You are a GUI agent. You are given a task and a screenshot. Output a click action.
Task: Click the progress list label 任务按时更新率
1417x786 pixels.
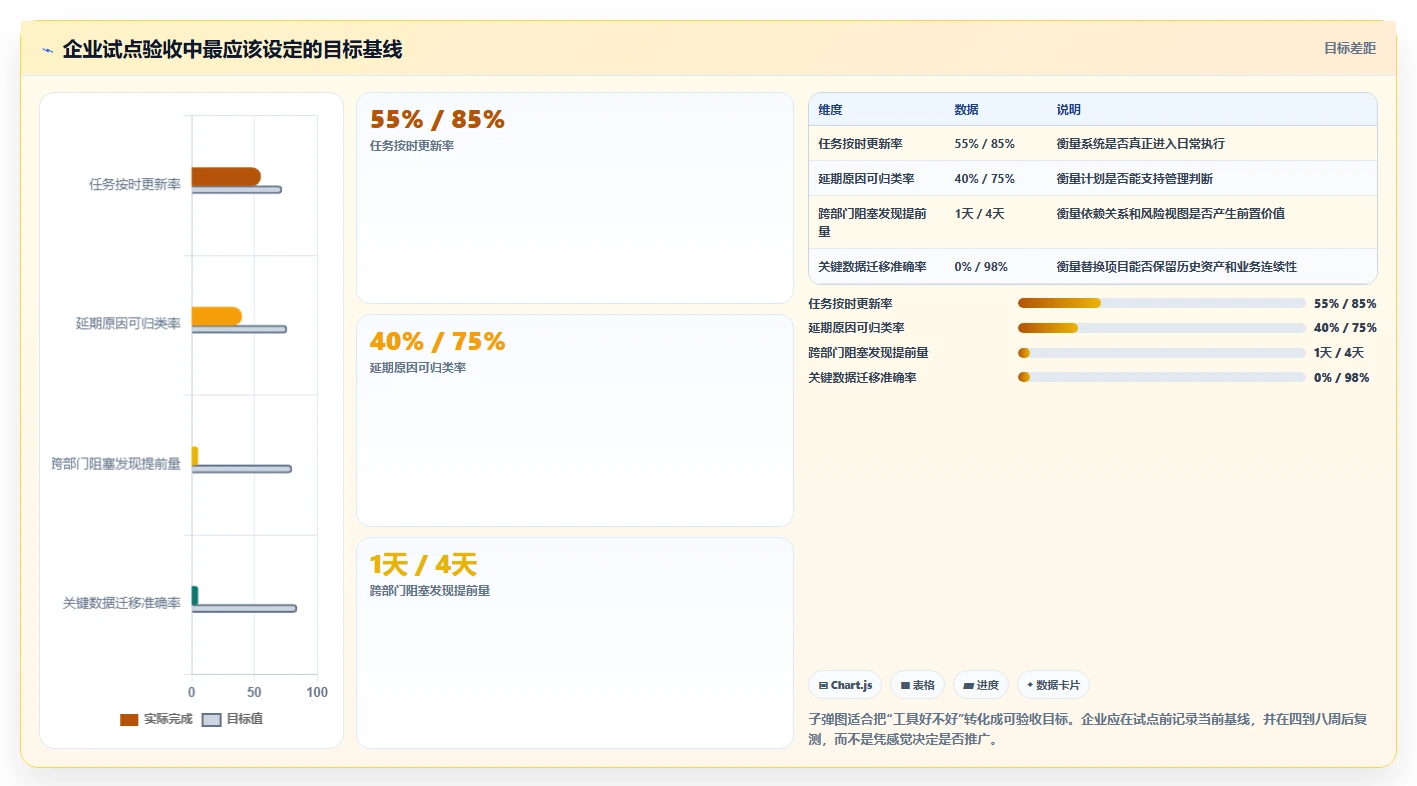(x=851, y=303)
